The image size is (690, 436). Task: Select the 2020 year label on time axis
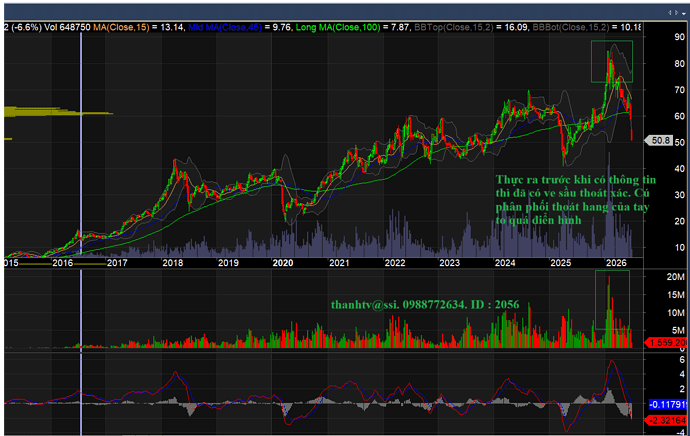(x=283, y=263)
